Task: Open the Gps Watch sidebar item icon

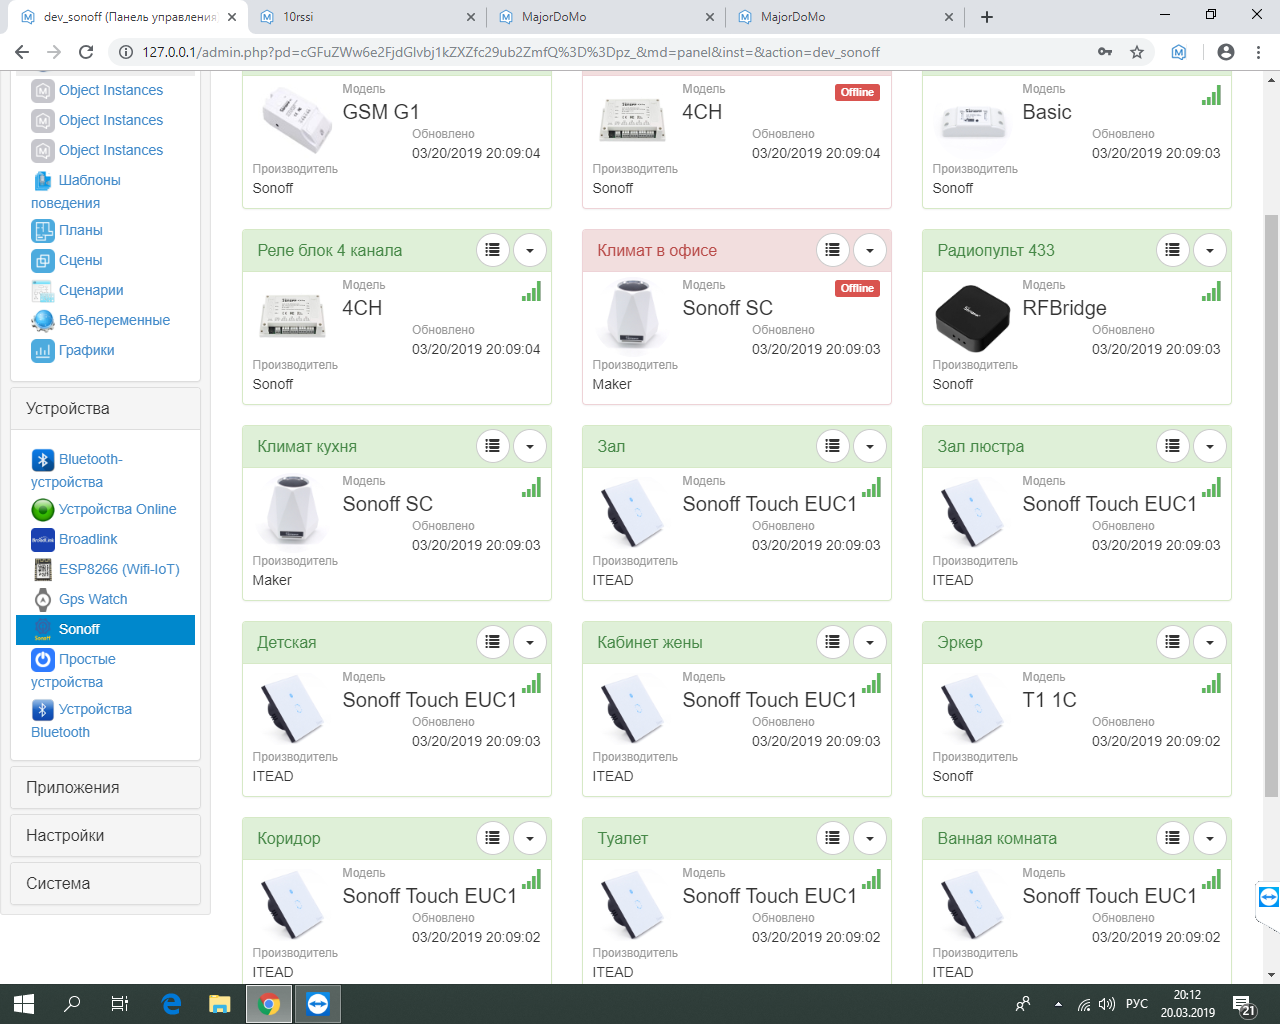Action: (x=42, y=600)
